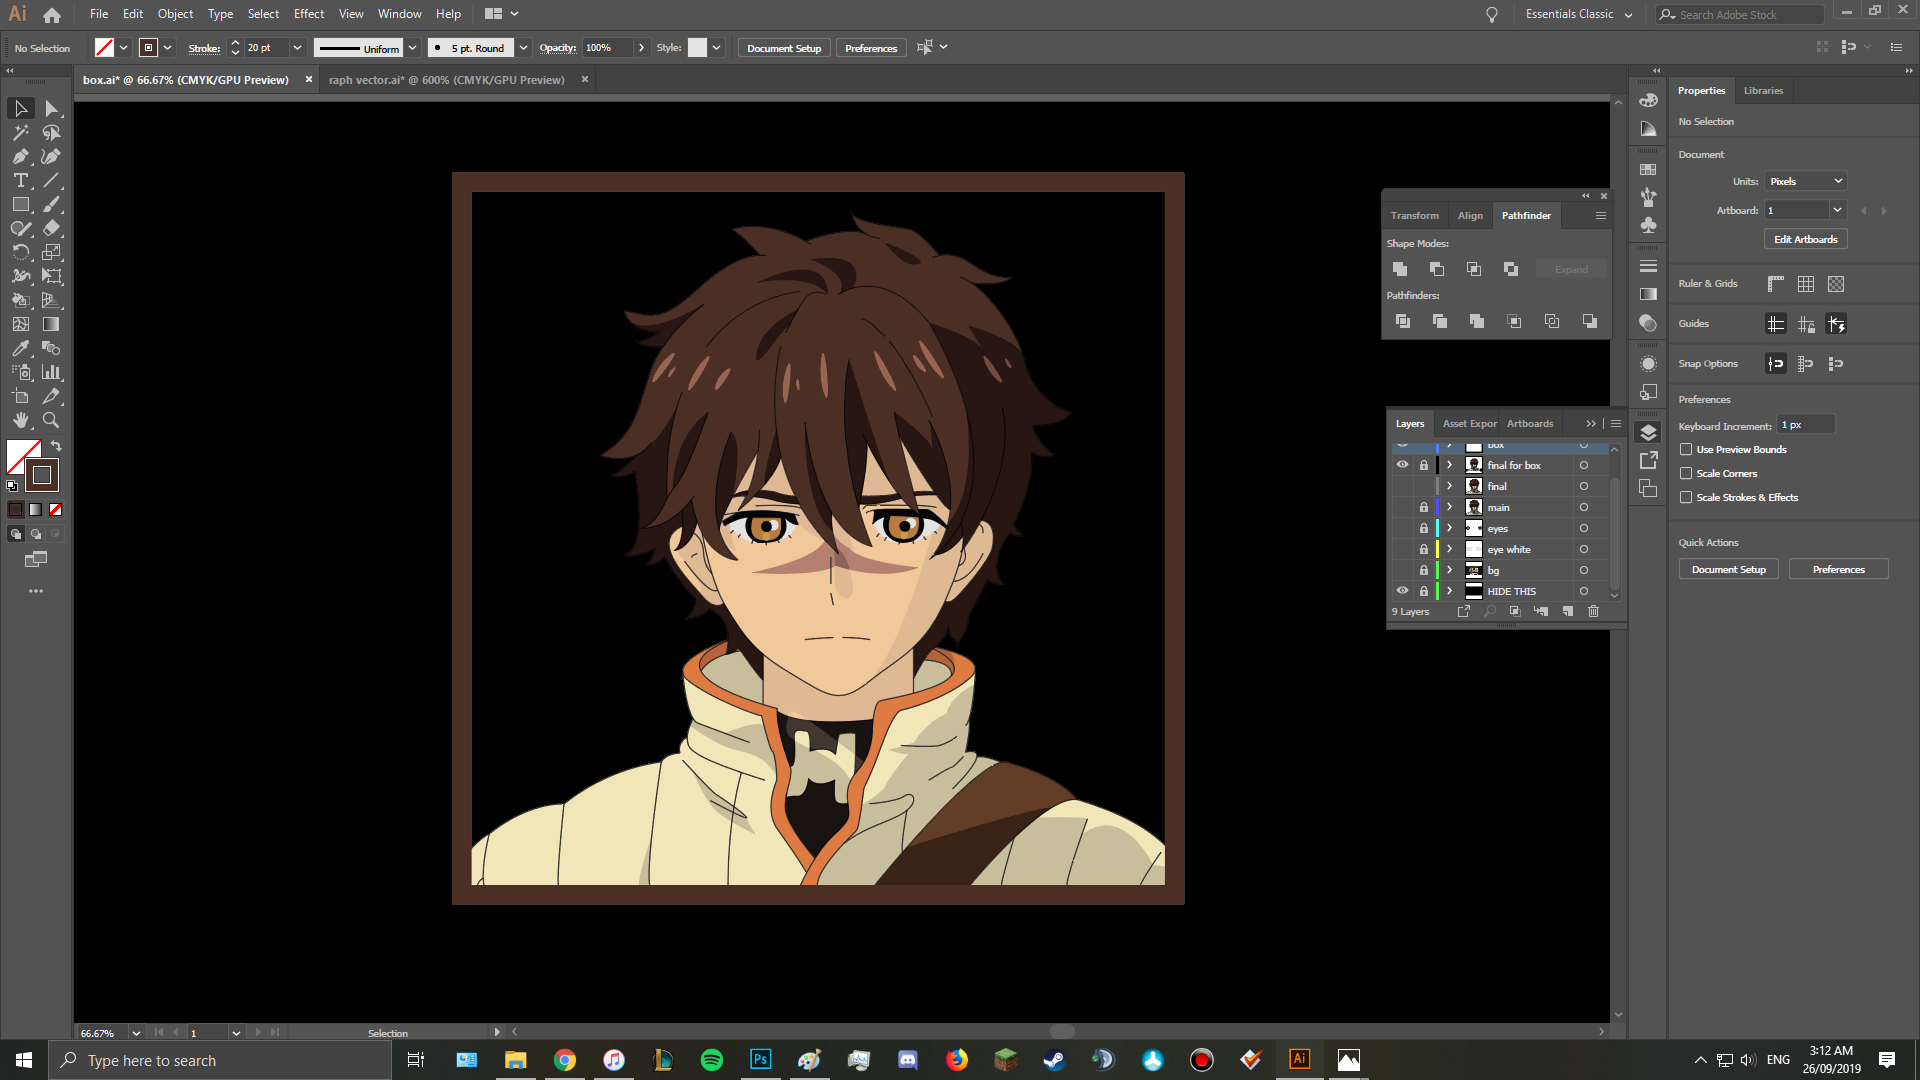
Task: Open Photoshop from the taskbar
Action: pos(761,1060)
